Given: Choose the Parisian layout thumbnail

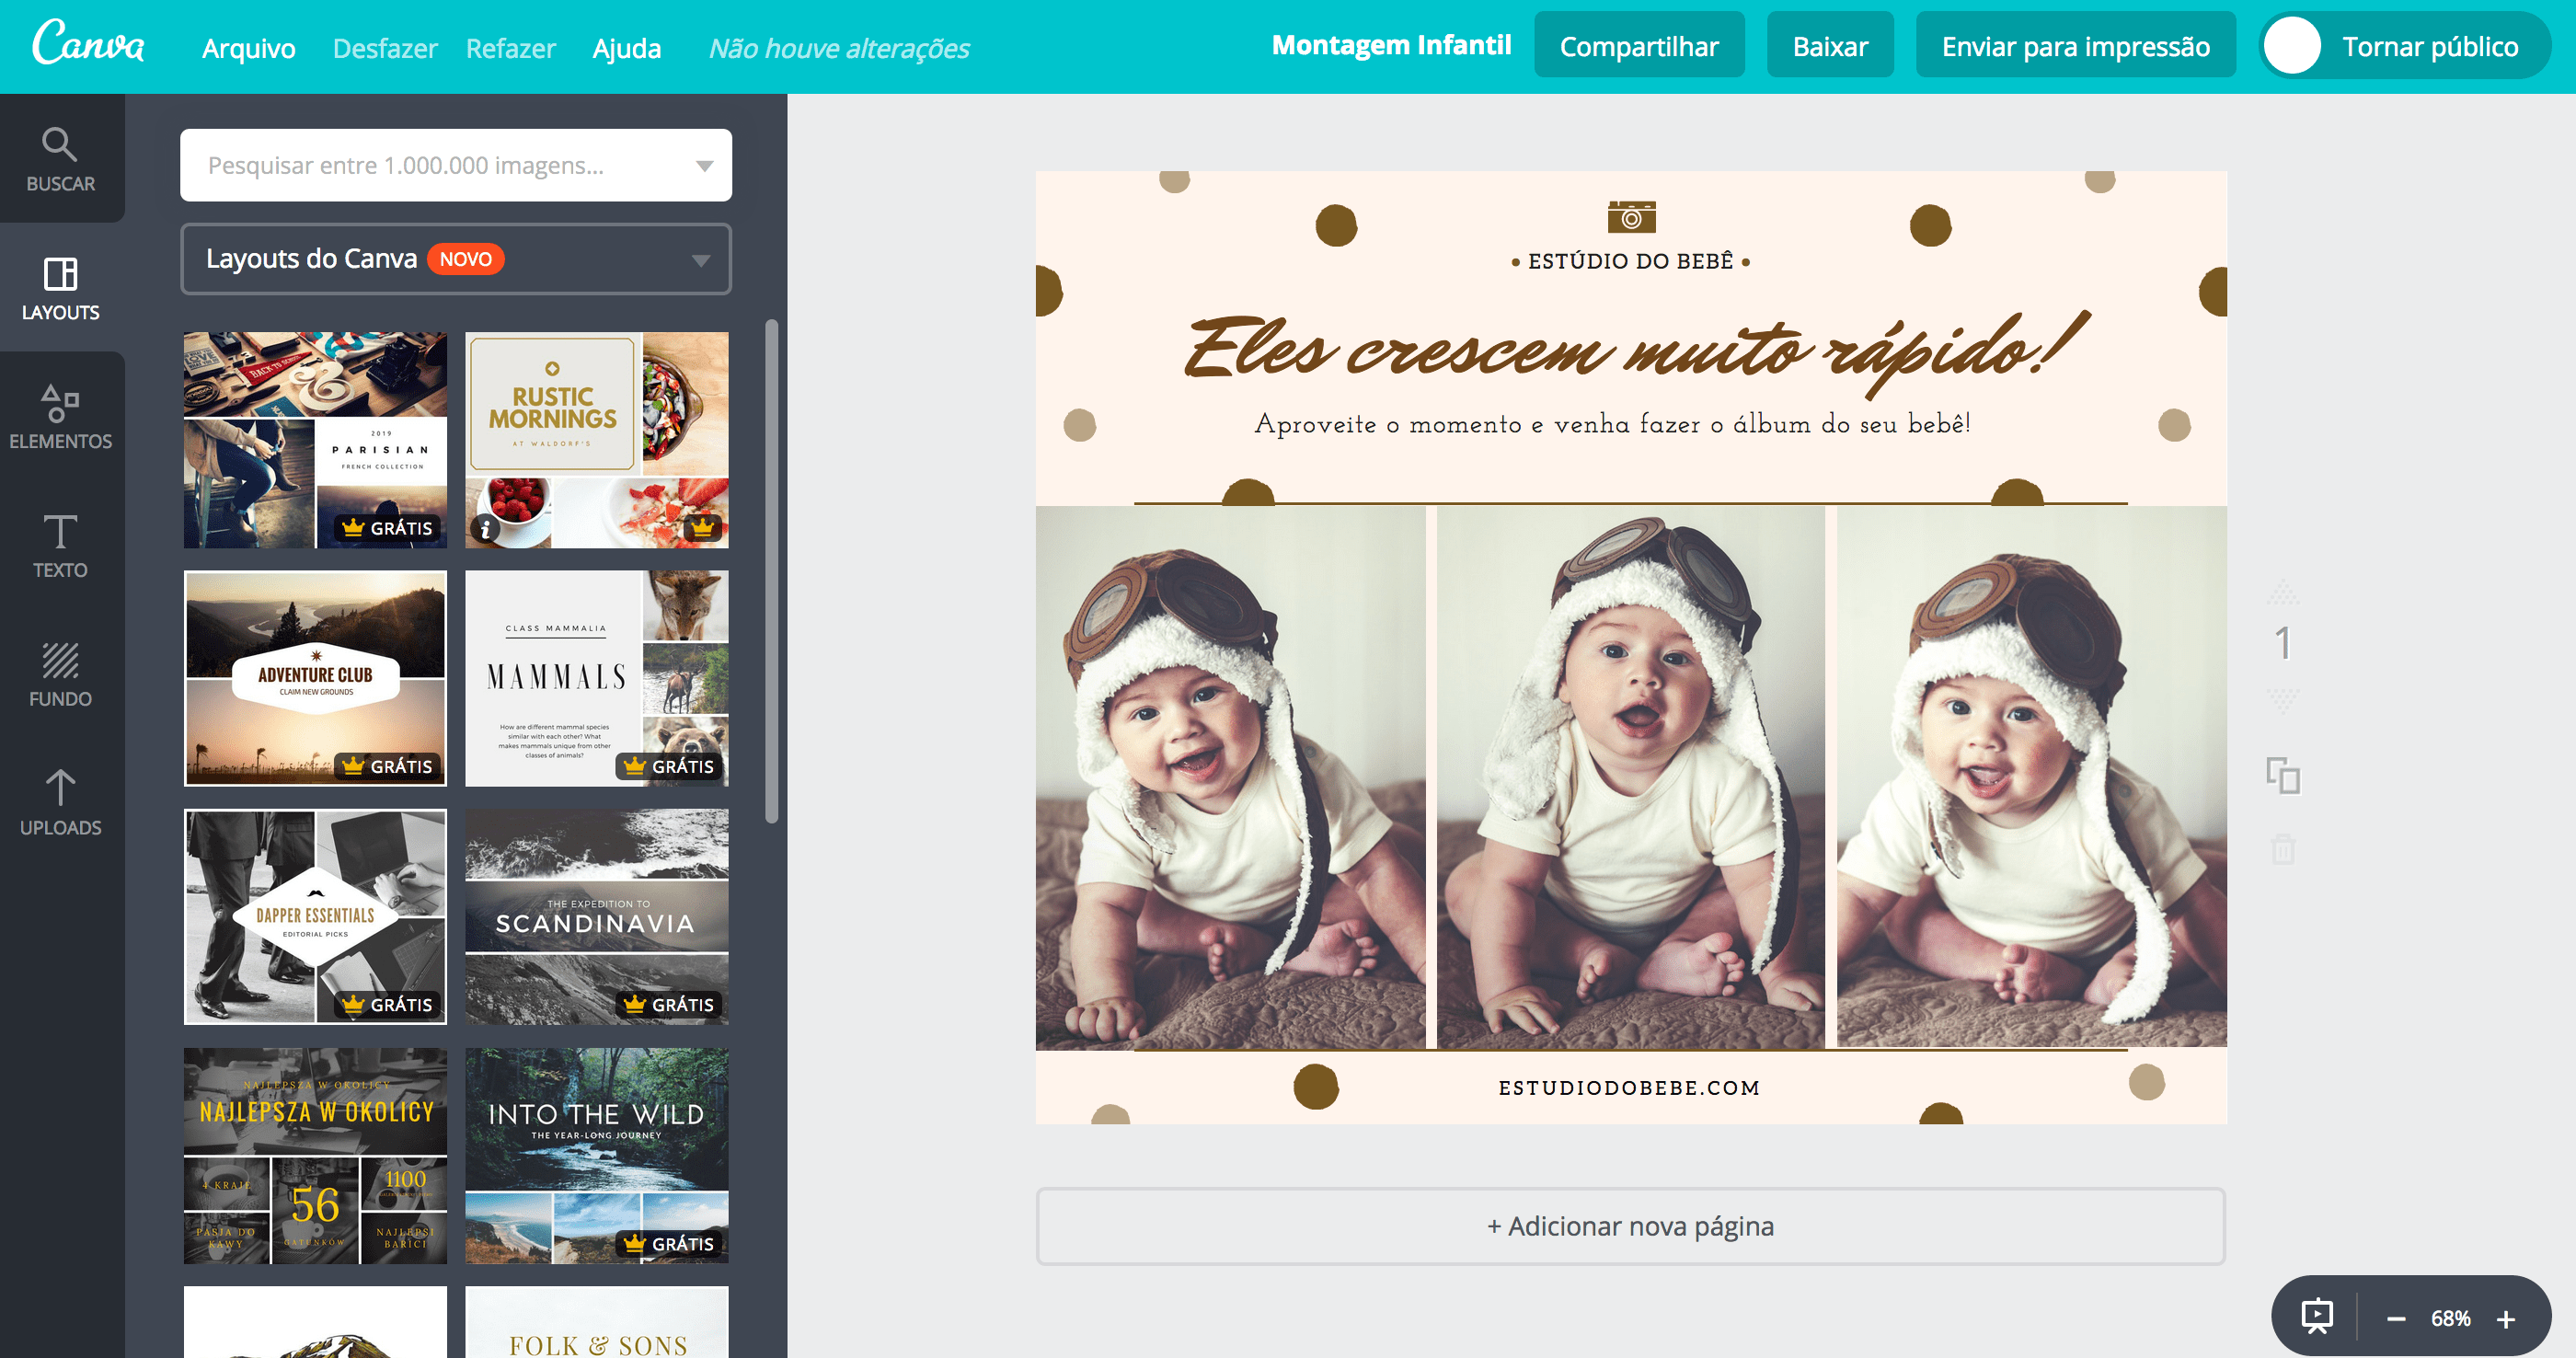Looking at the screenshot, I should click(x=315, y=440).
